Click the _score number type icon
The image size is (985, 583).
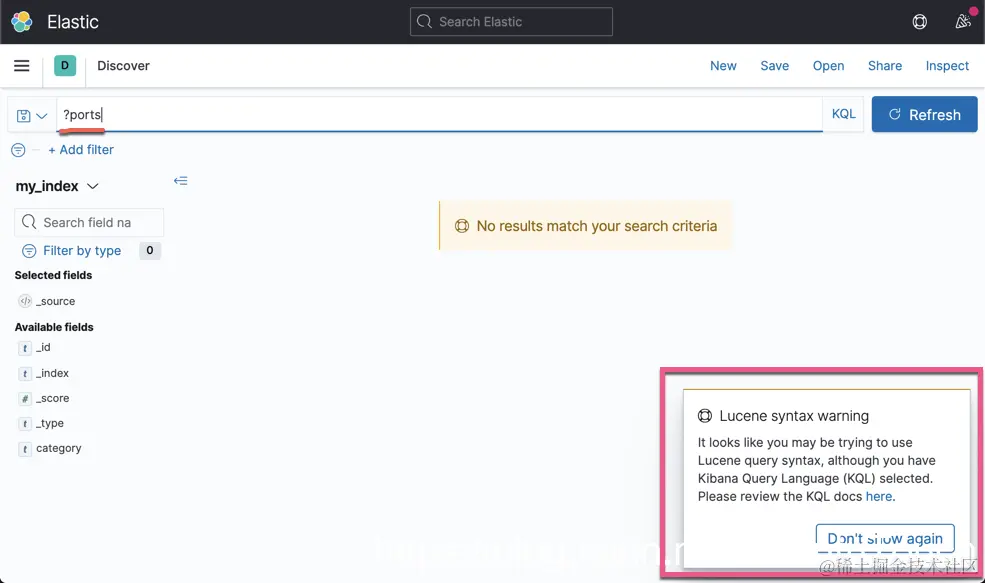click(x=24, y=398)
